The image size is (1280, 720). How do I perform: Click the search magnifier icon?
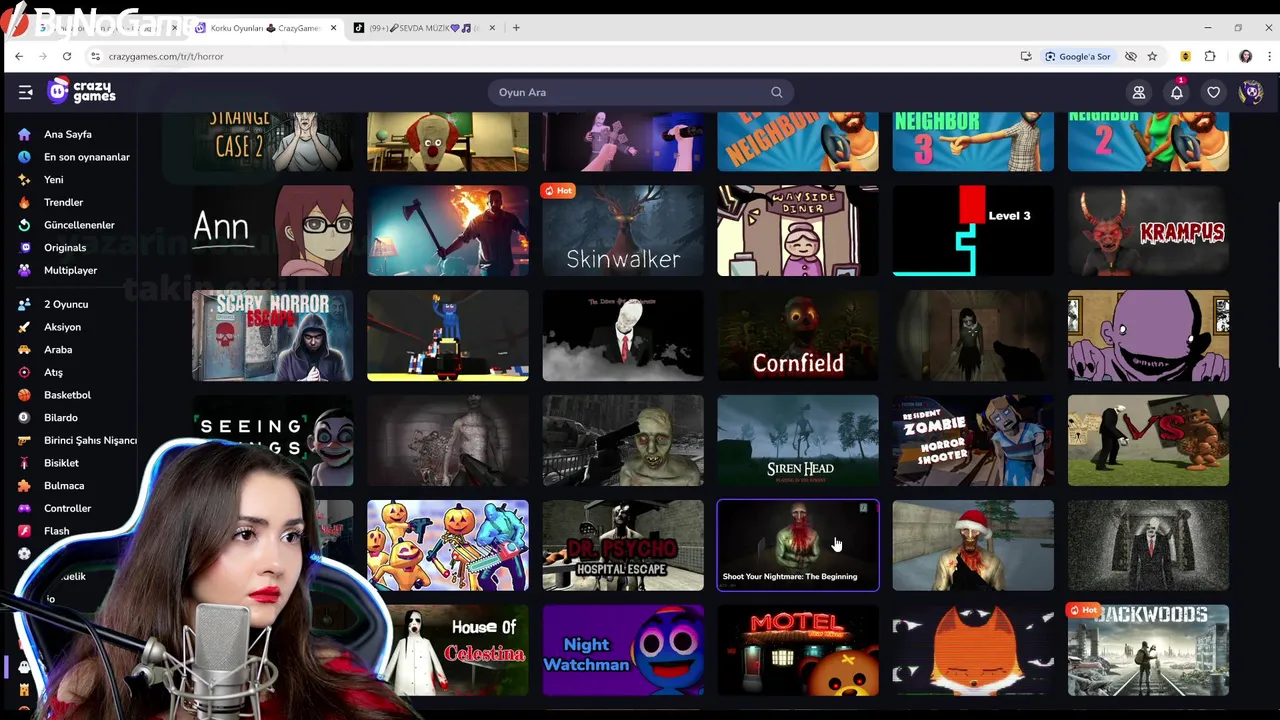(777, 92)
